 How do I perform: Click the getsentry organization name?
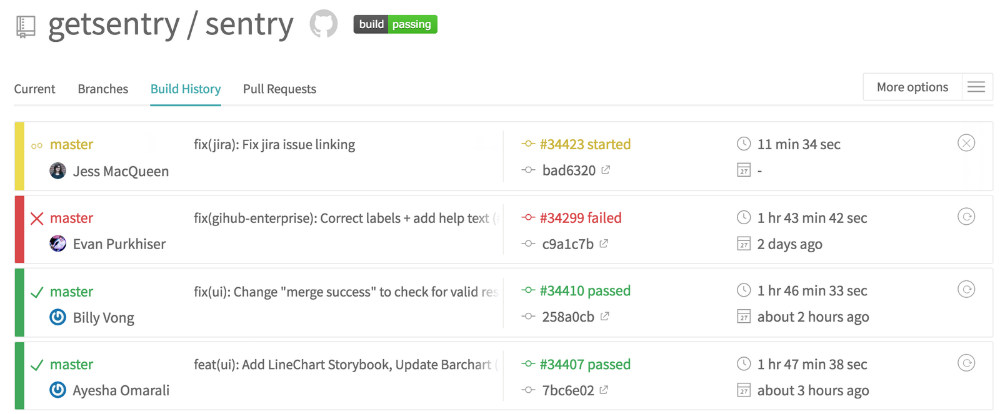(x=112, y=25)
